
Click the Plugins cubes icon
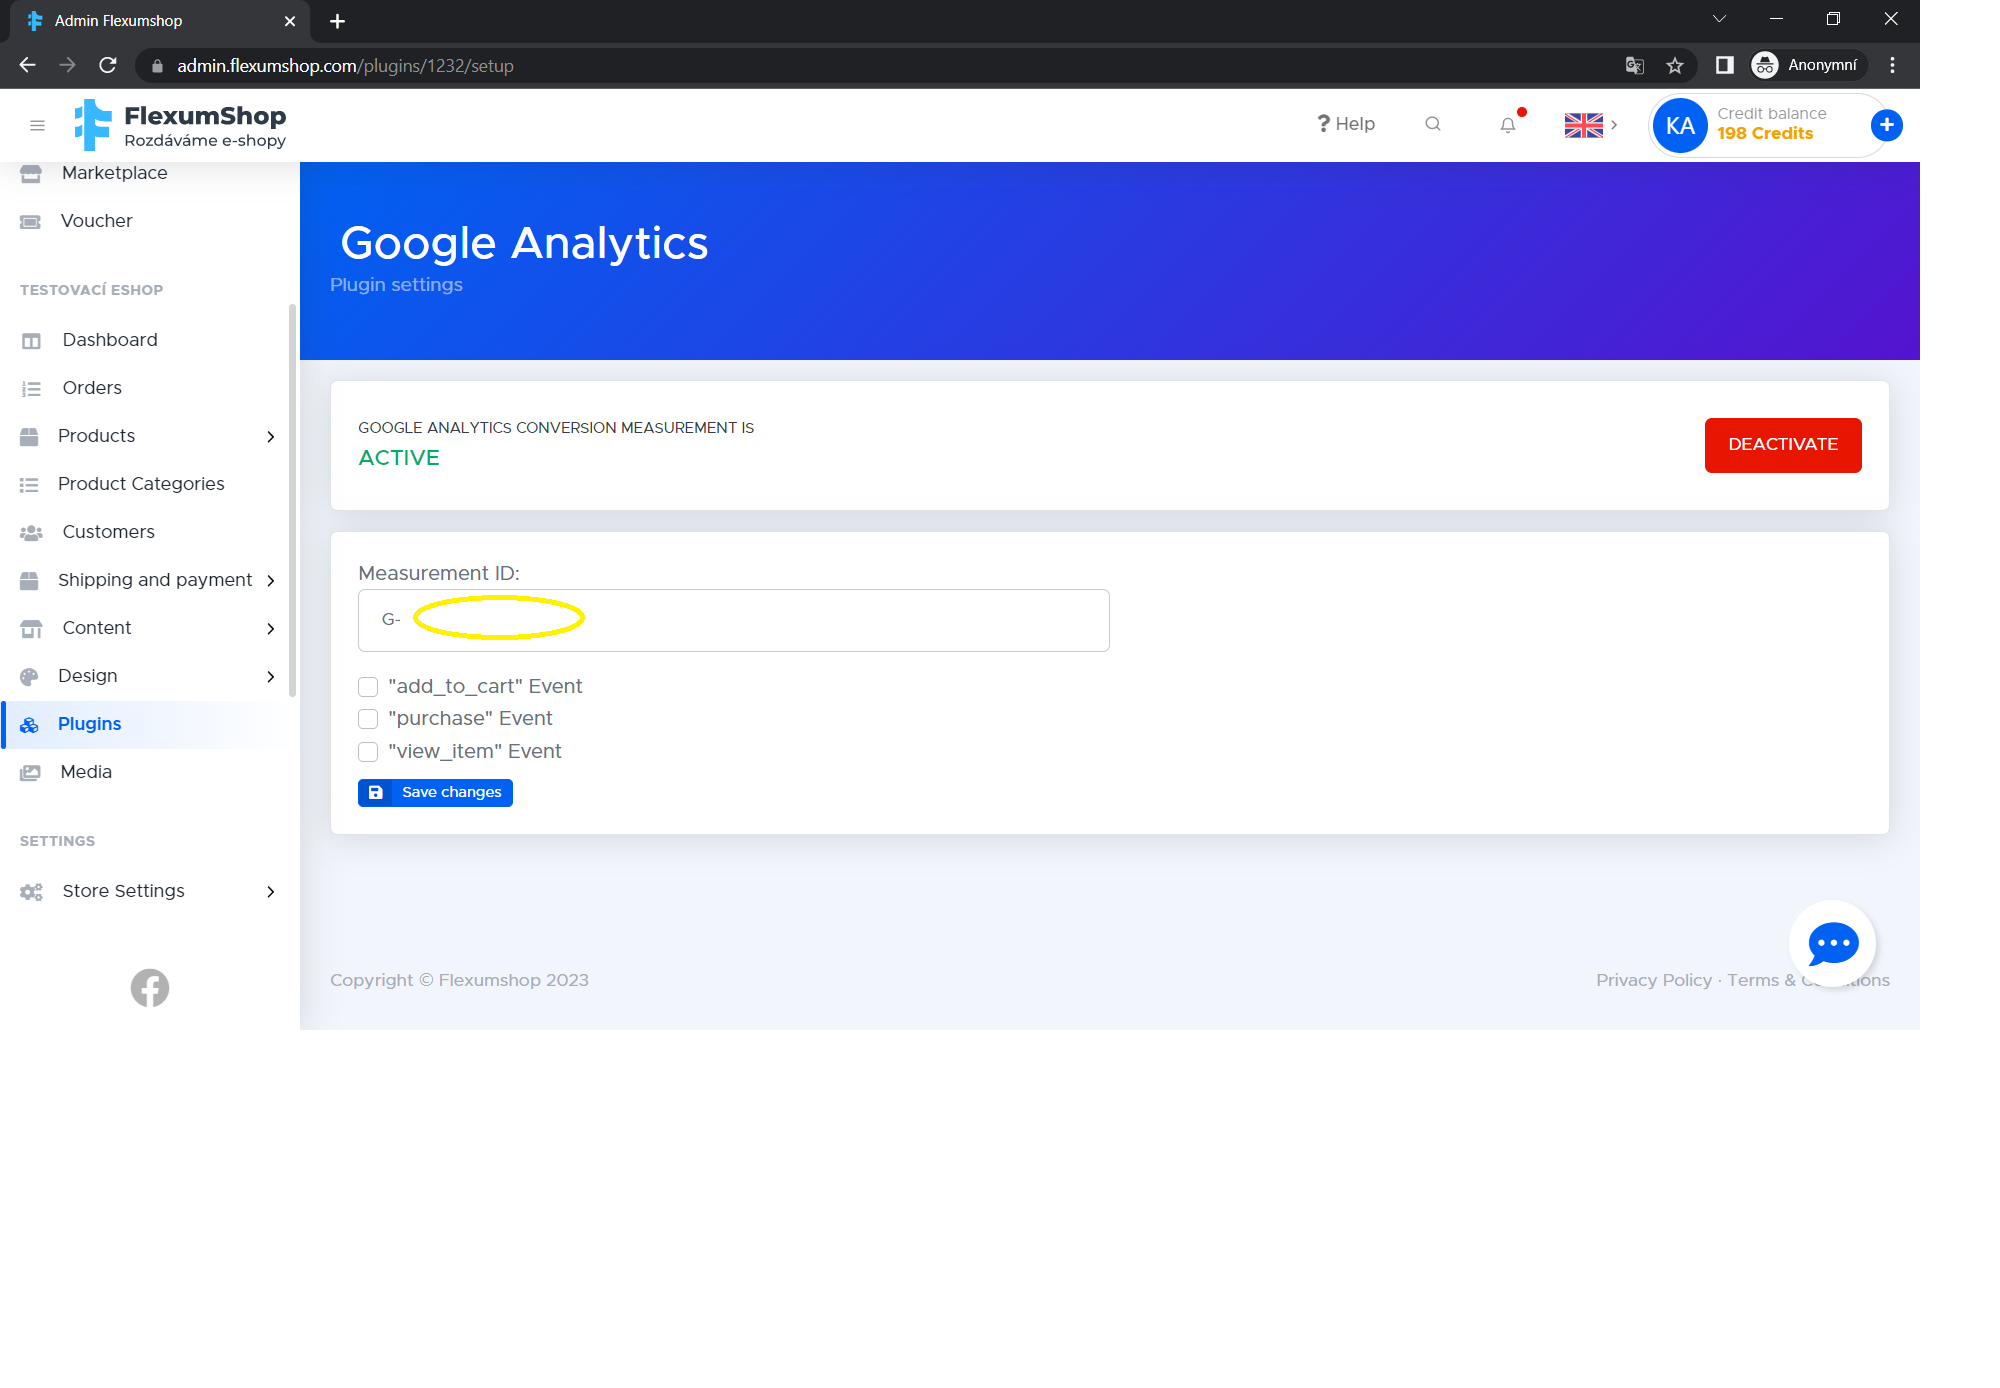pyautogui.click(x=29, y=725)
